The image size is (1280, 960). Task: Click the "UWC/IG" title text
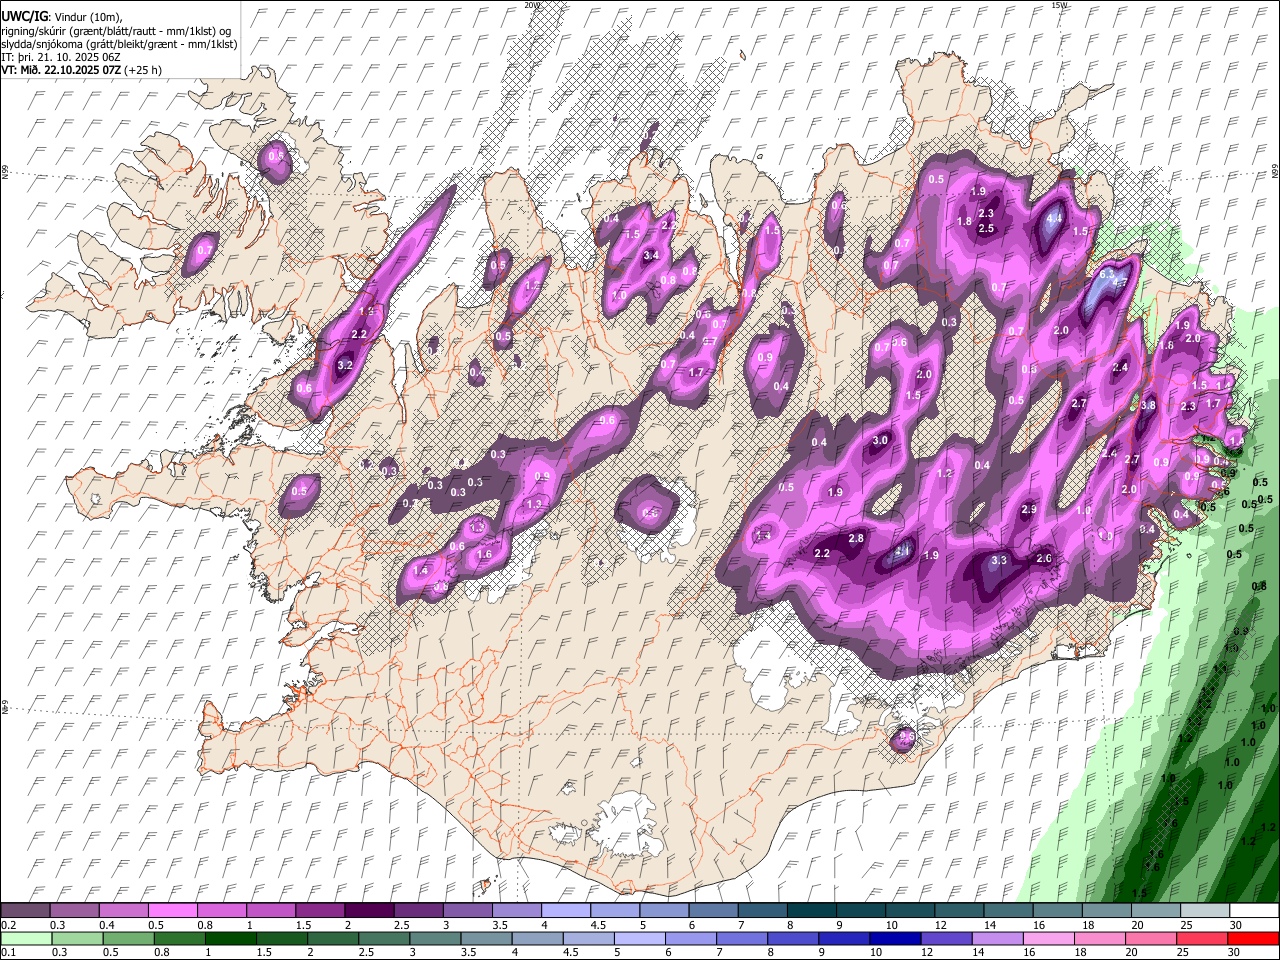point(25,17)
